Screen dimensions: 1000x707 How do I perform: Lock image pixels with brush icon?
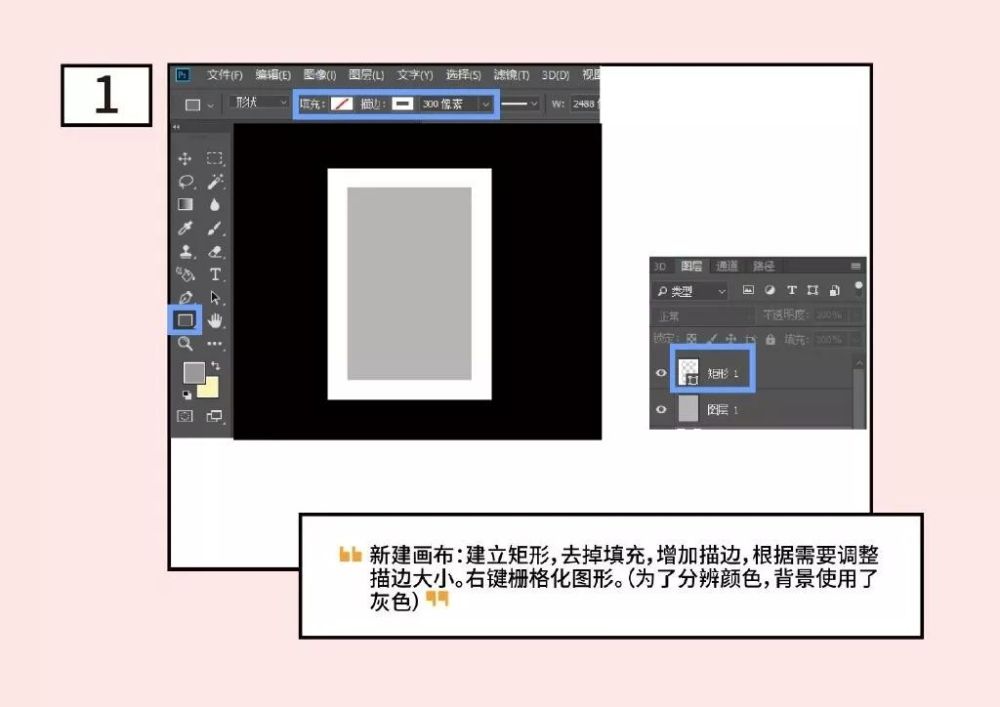click(x=712, y=339)
